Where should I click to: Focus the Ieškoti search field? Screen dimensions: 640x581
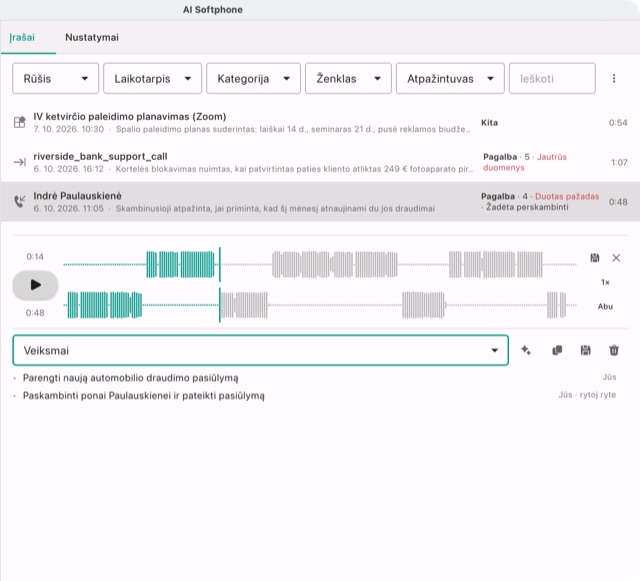point(552,78)
